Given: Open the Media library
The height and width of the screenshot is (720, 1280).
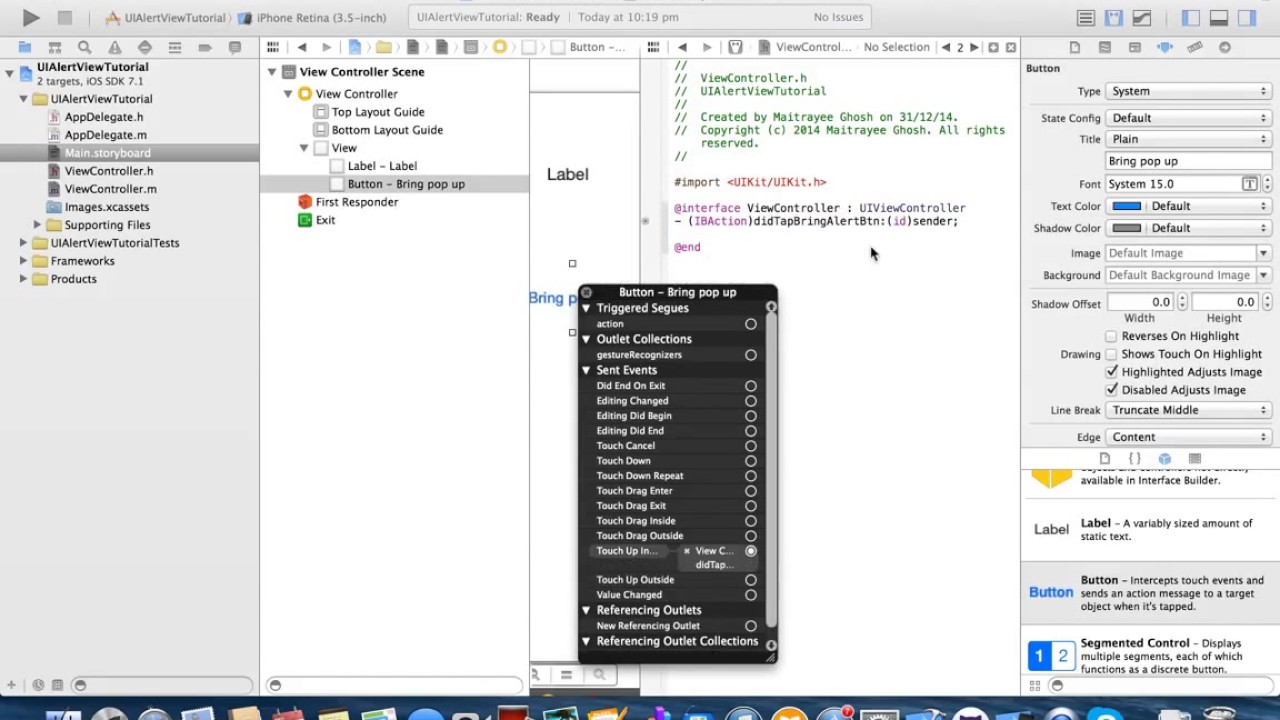Looking at the screenshot, I should tap(1195, 458).
